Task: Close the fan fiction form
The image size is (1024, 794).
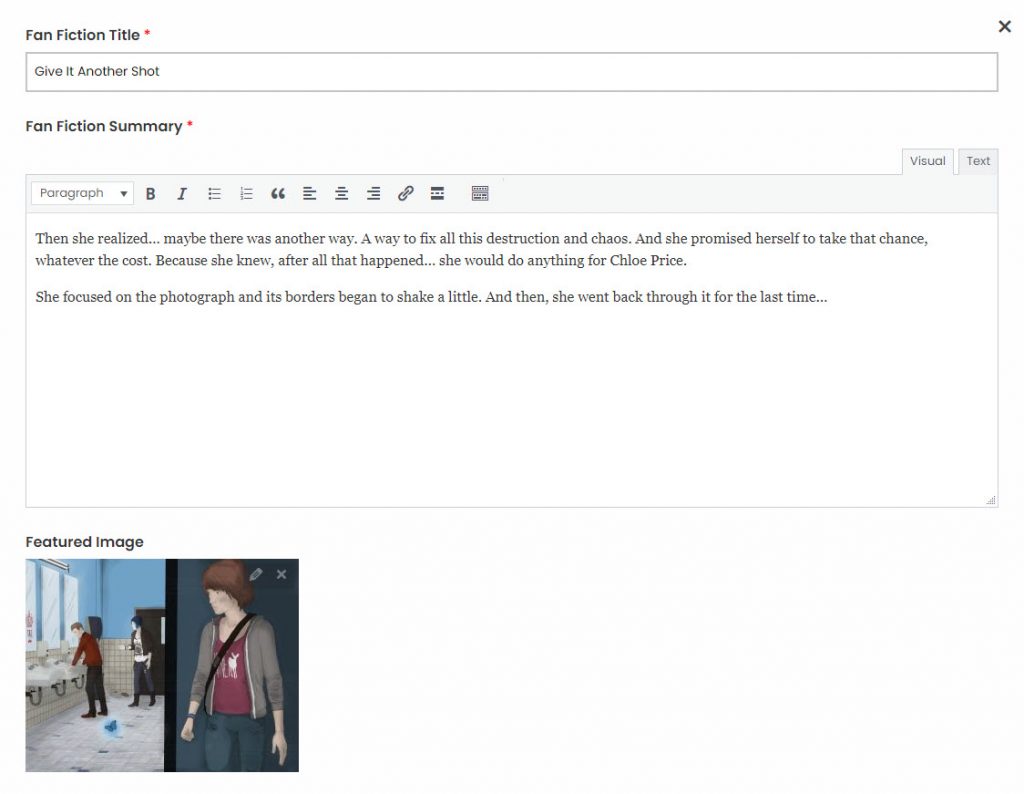Action: 1004,27
